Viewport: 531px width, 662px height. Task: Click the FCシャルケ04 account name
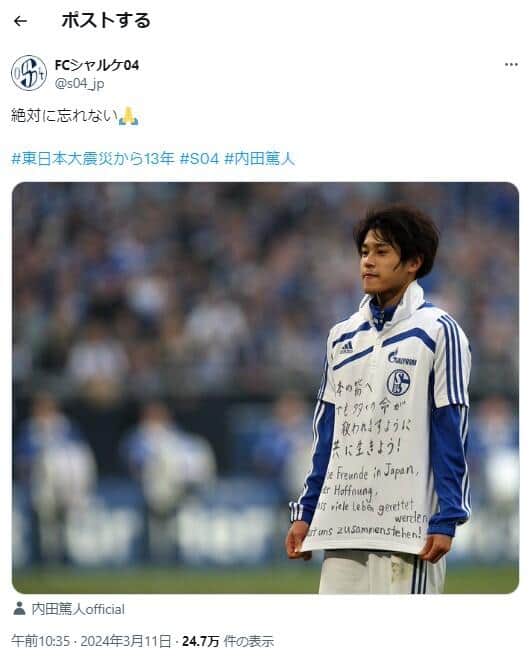[97, 65]
